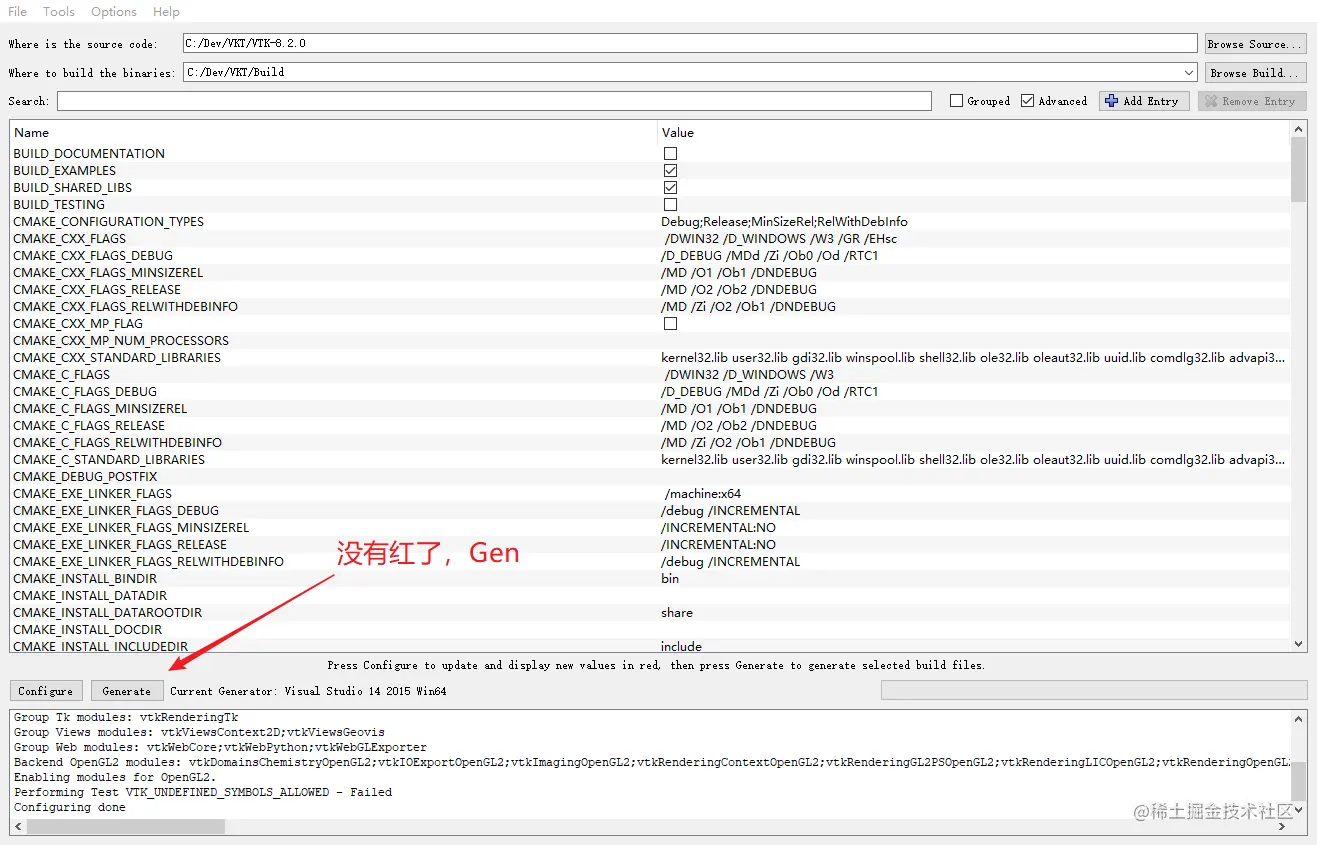Click the VTK_UNDEFINED_SYMBOLS_ALLOWED log line
The image size is (1317, 845).
203,792
